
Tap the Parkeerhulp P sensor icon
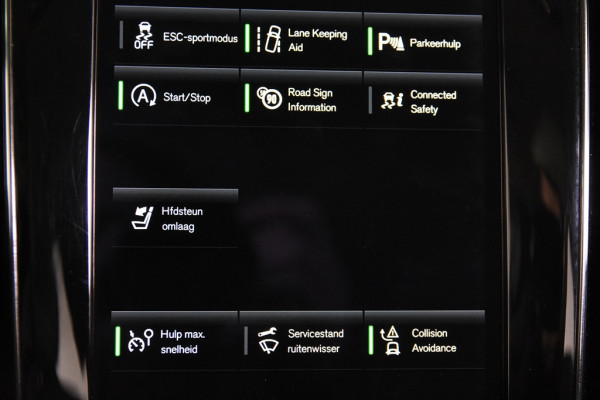[391, 42]
